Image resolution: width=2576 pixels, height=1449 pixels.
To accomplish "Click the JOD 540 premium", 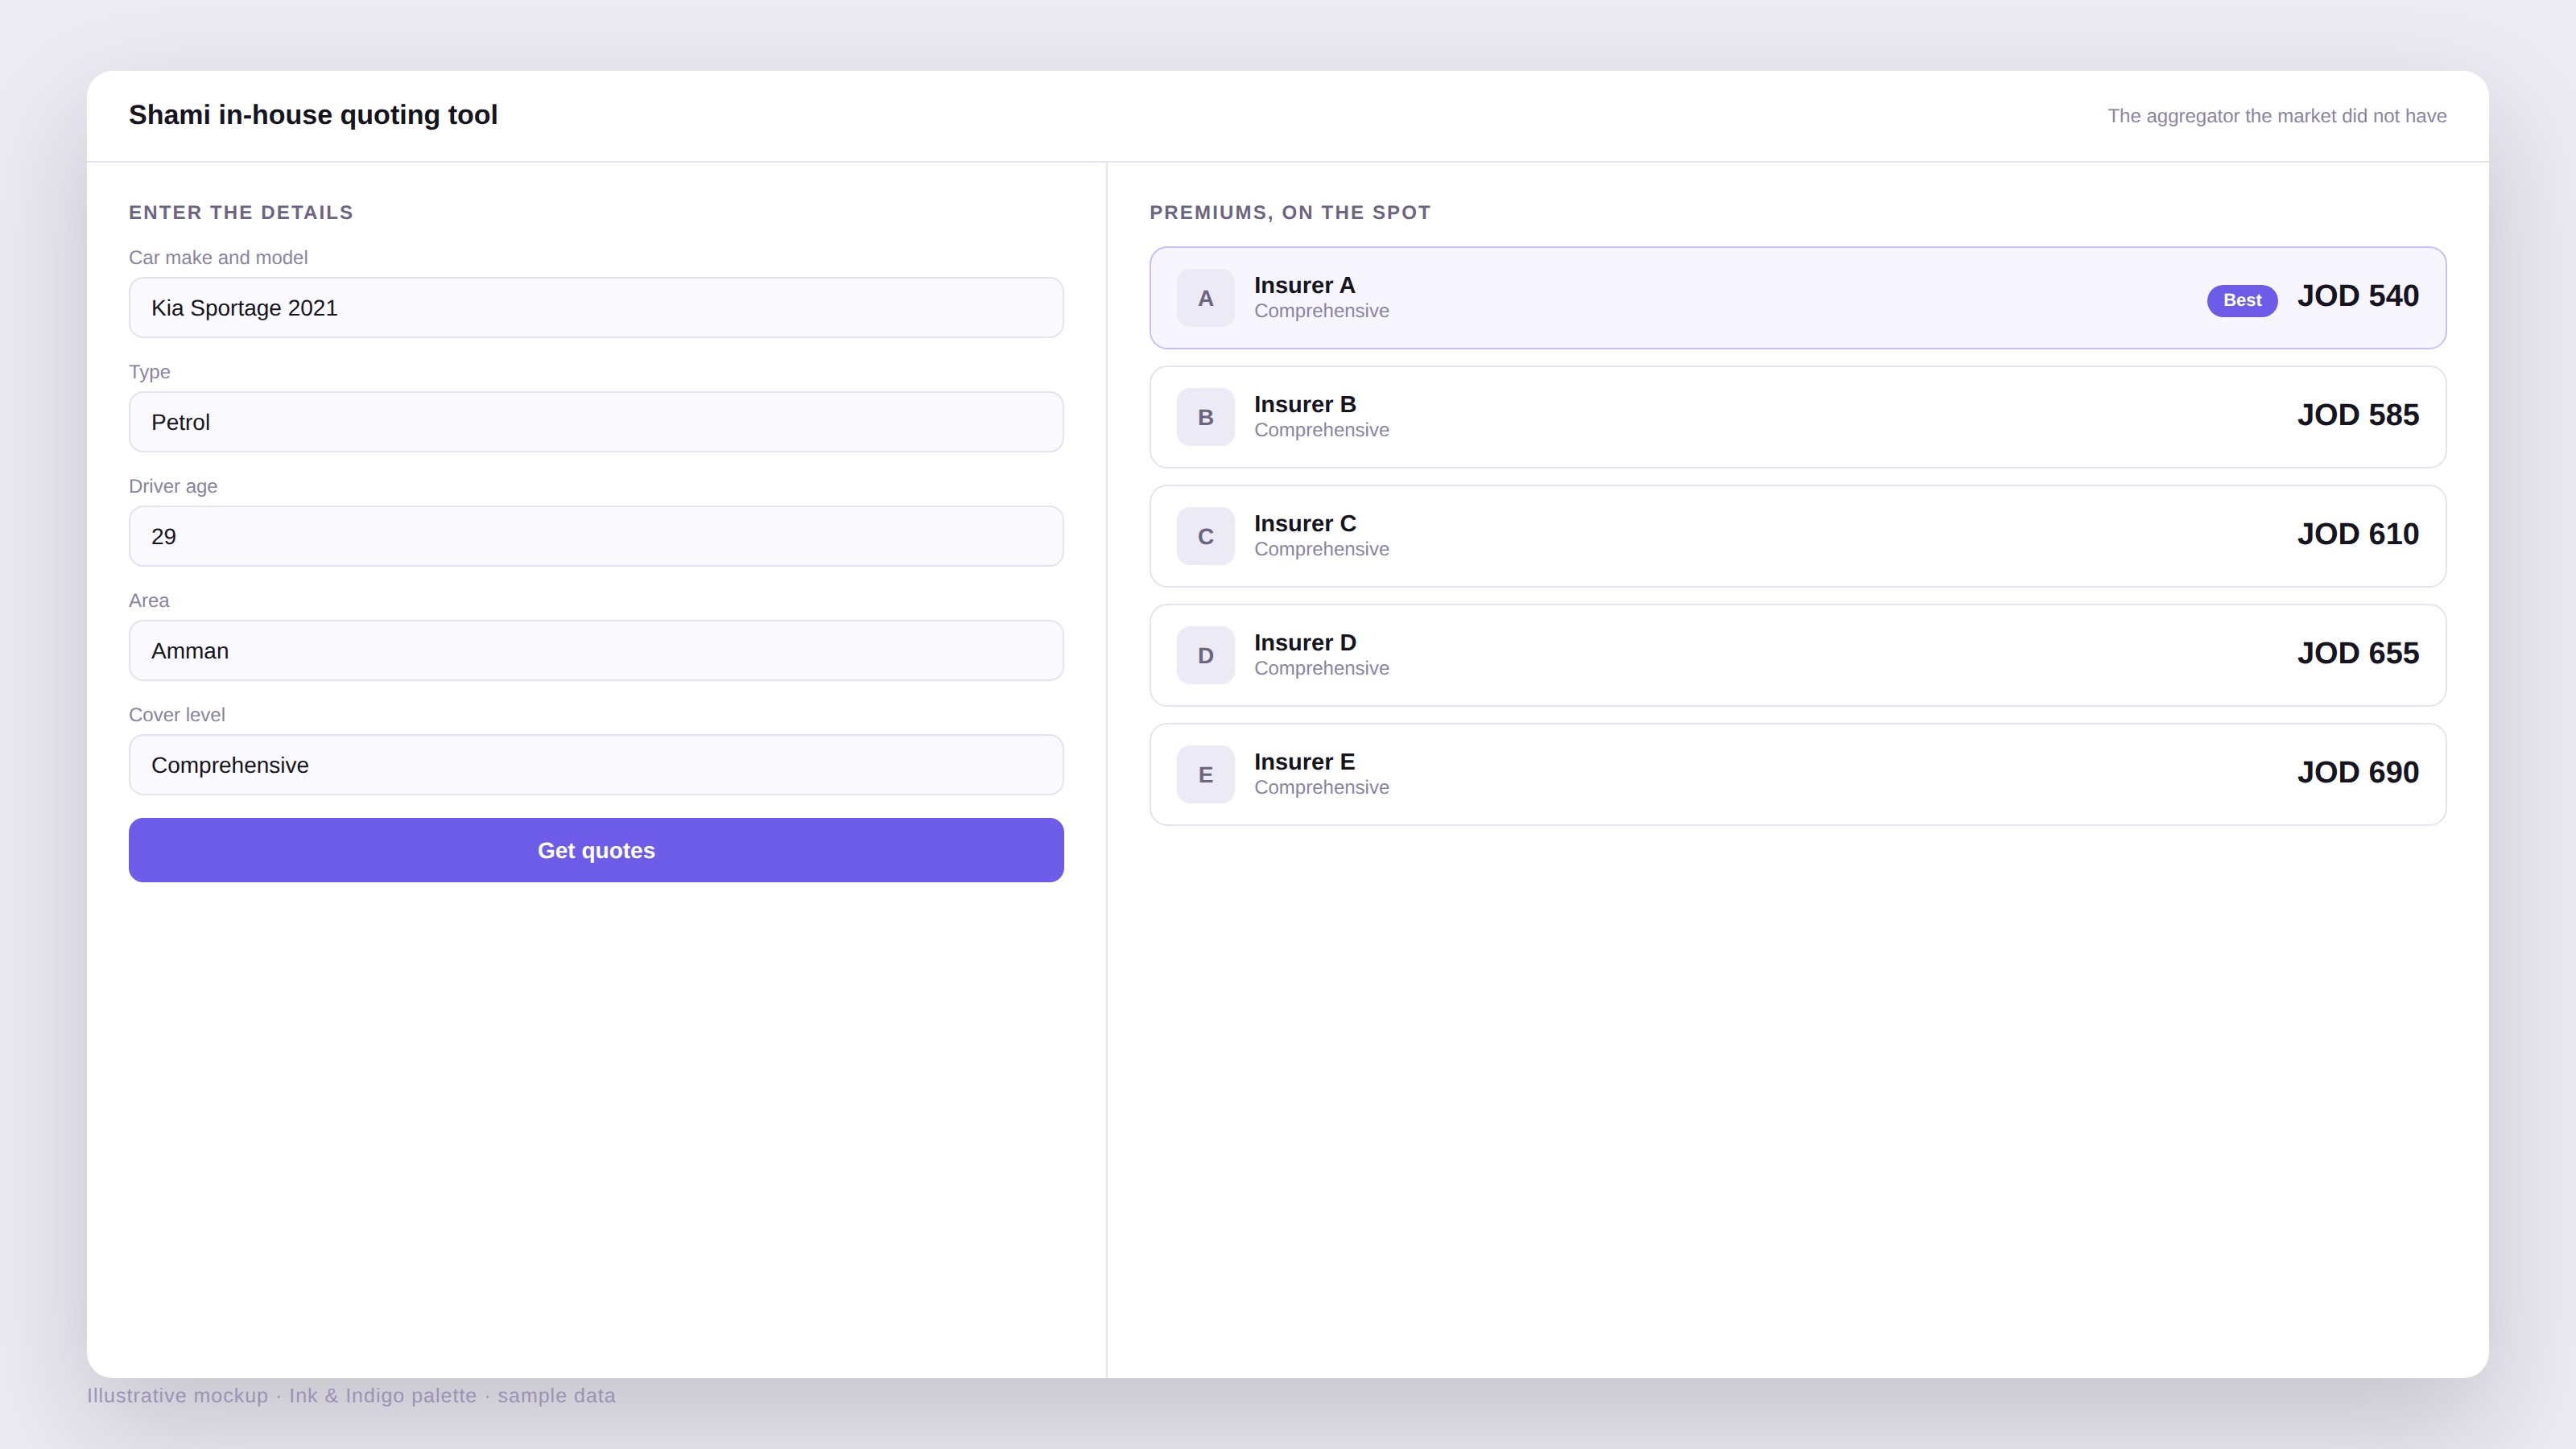I will [x=2358, y=296].
